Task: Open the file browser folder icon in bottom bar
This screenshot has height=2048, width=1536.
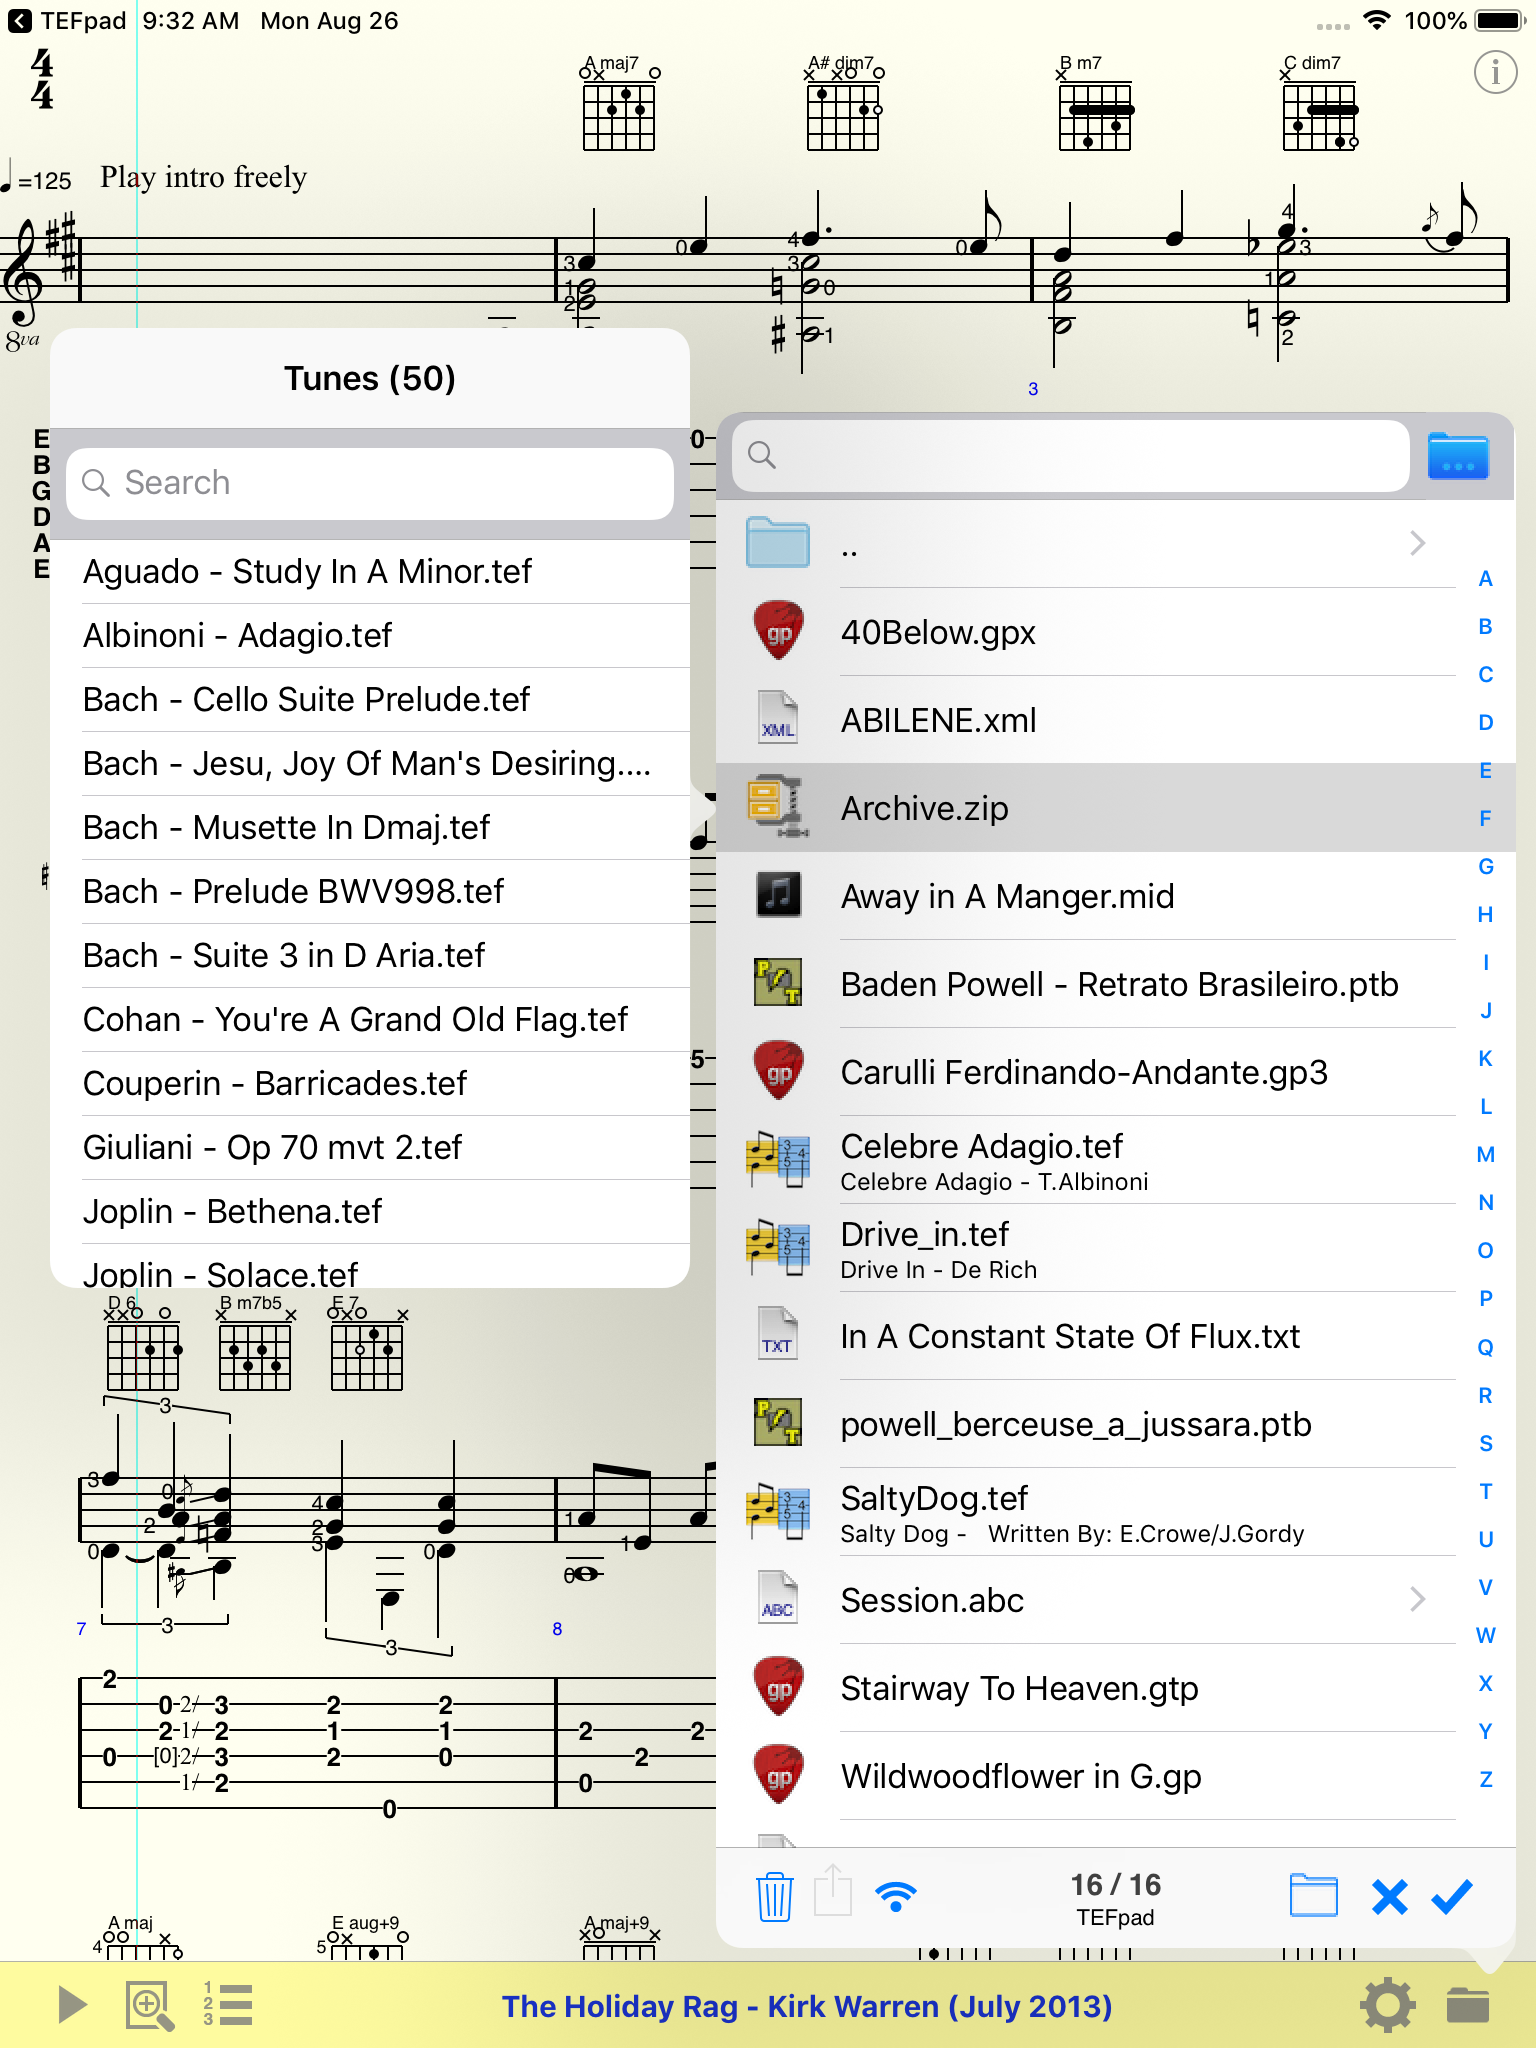Action: click(x=1468, y=2005)
